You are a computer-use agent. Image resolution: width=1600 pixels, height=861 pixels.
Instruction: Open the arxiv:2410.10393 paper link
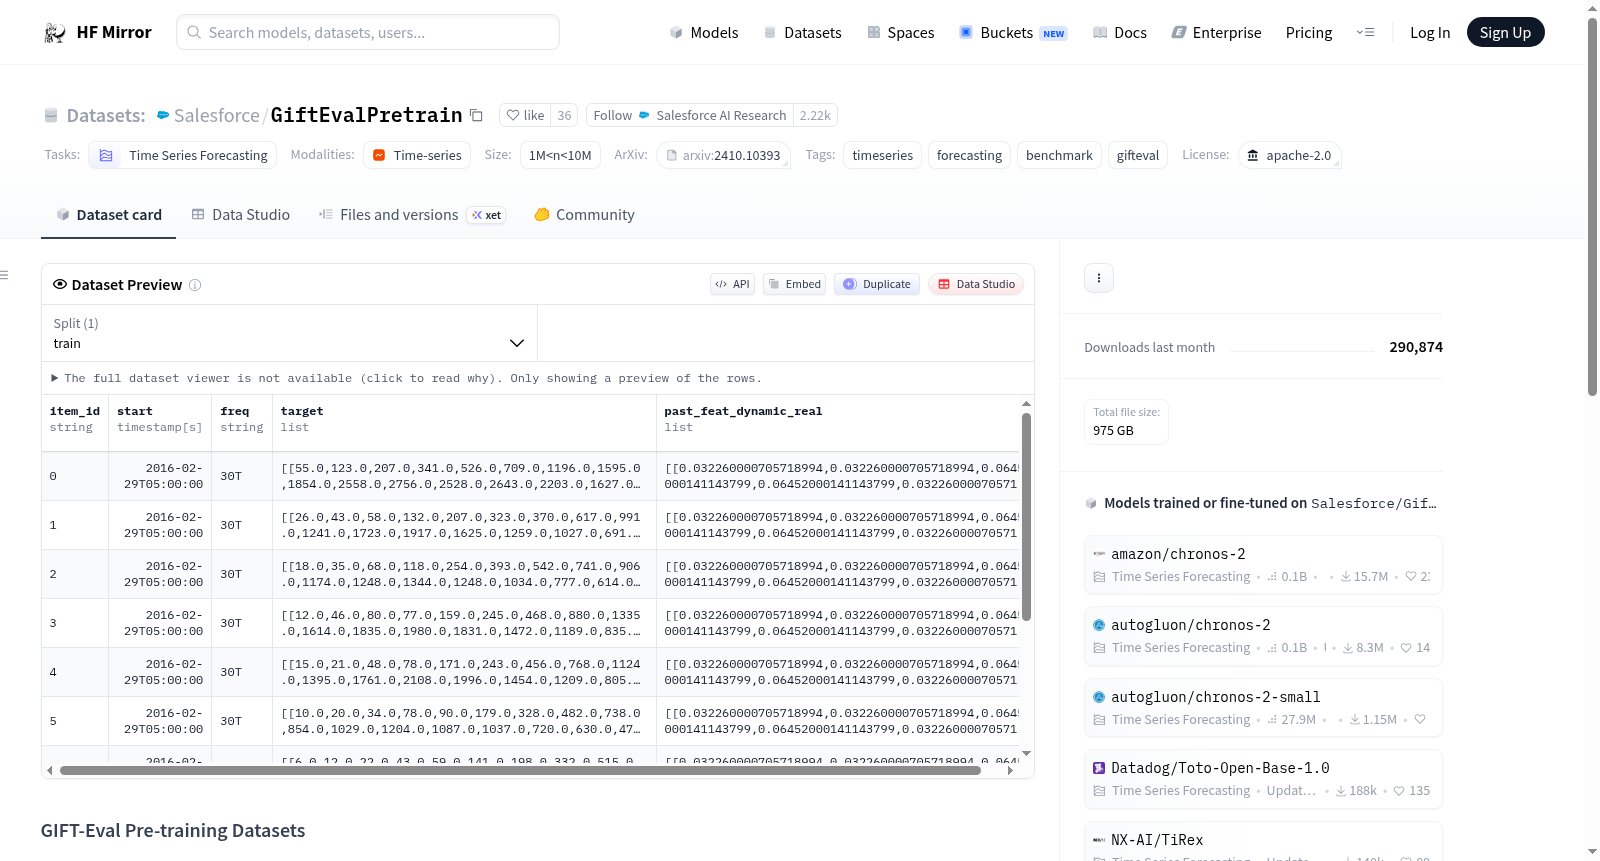tap(723, 156)
